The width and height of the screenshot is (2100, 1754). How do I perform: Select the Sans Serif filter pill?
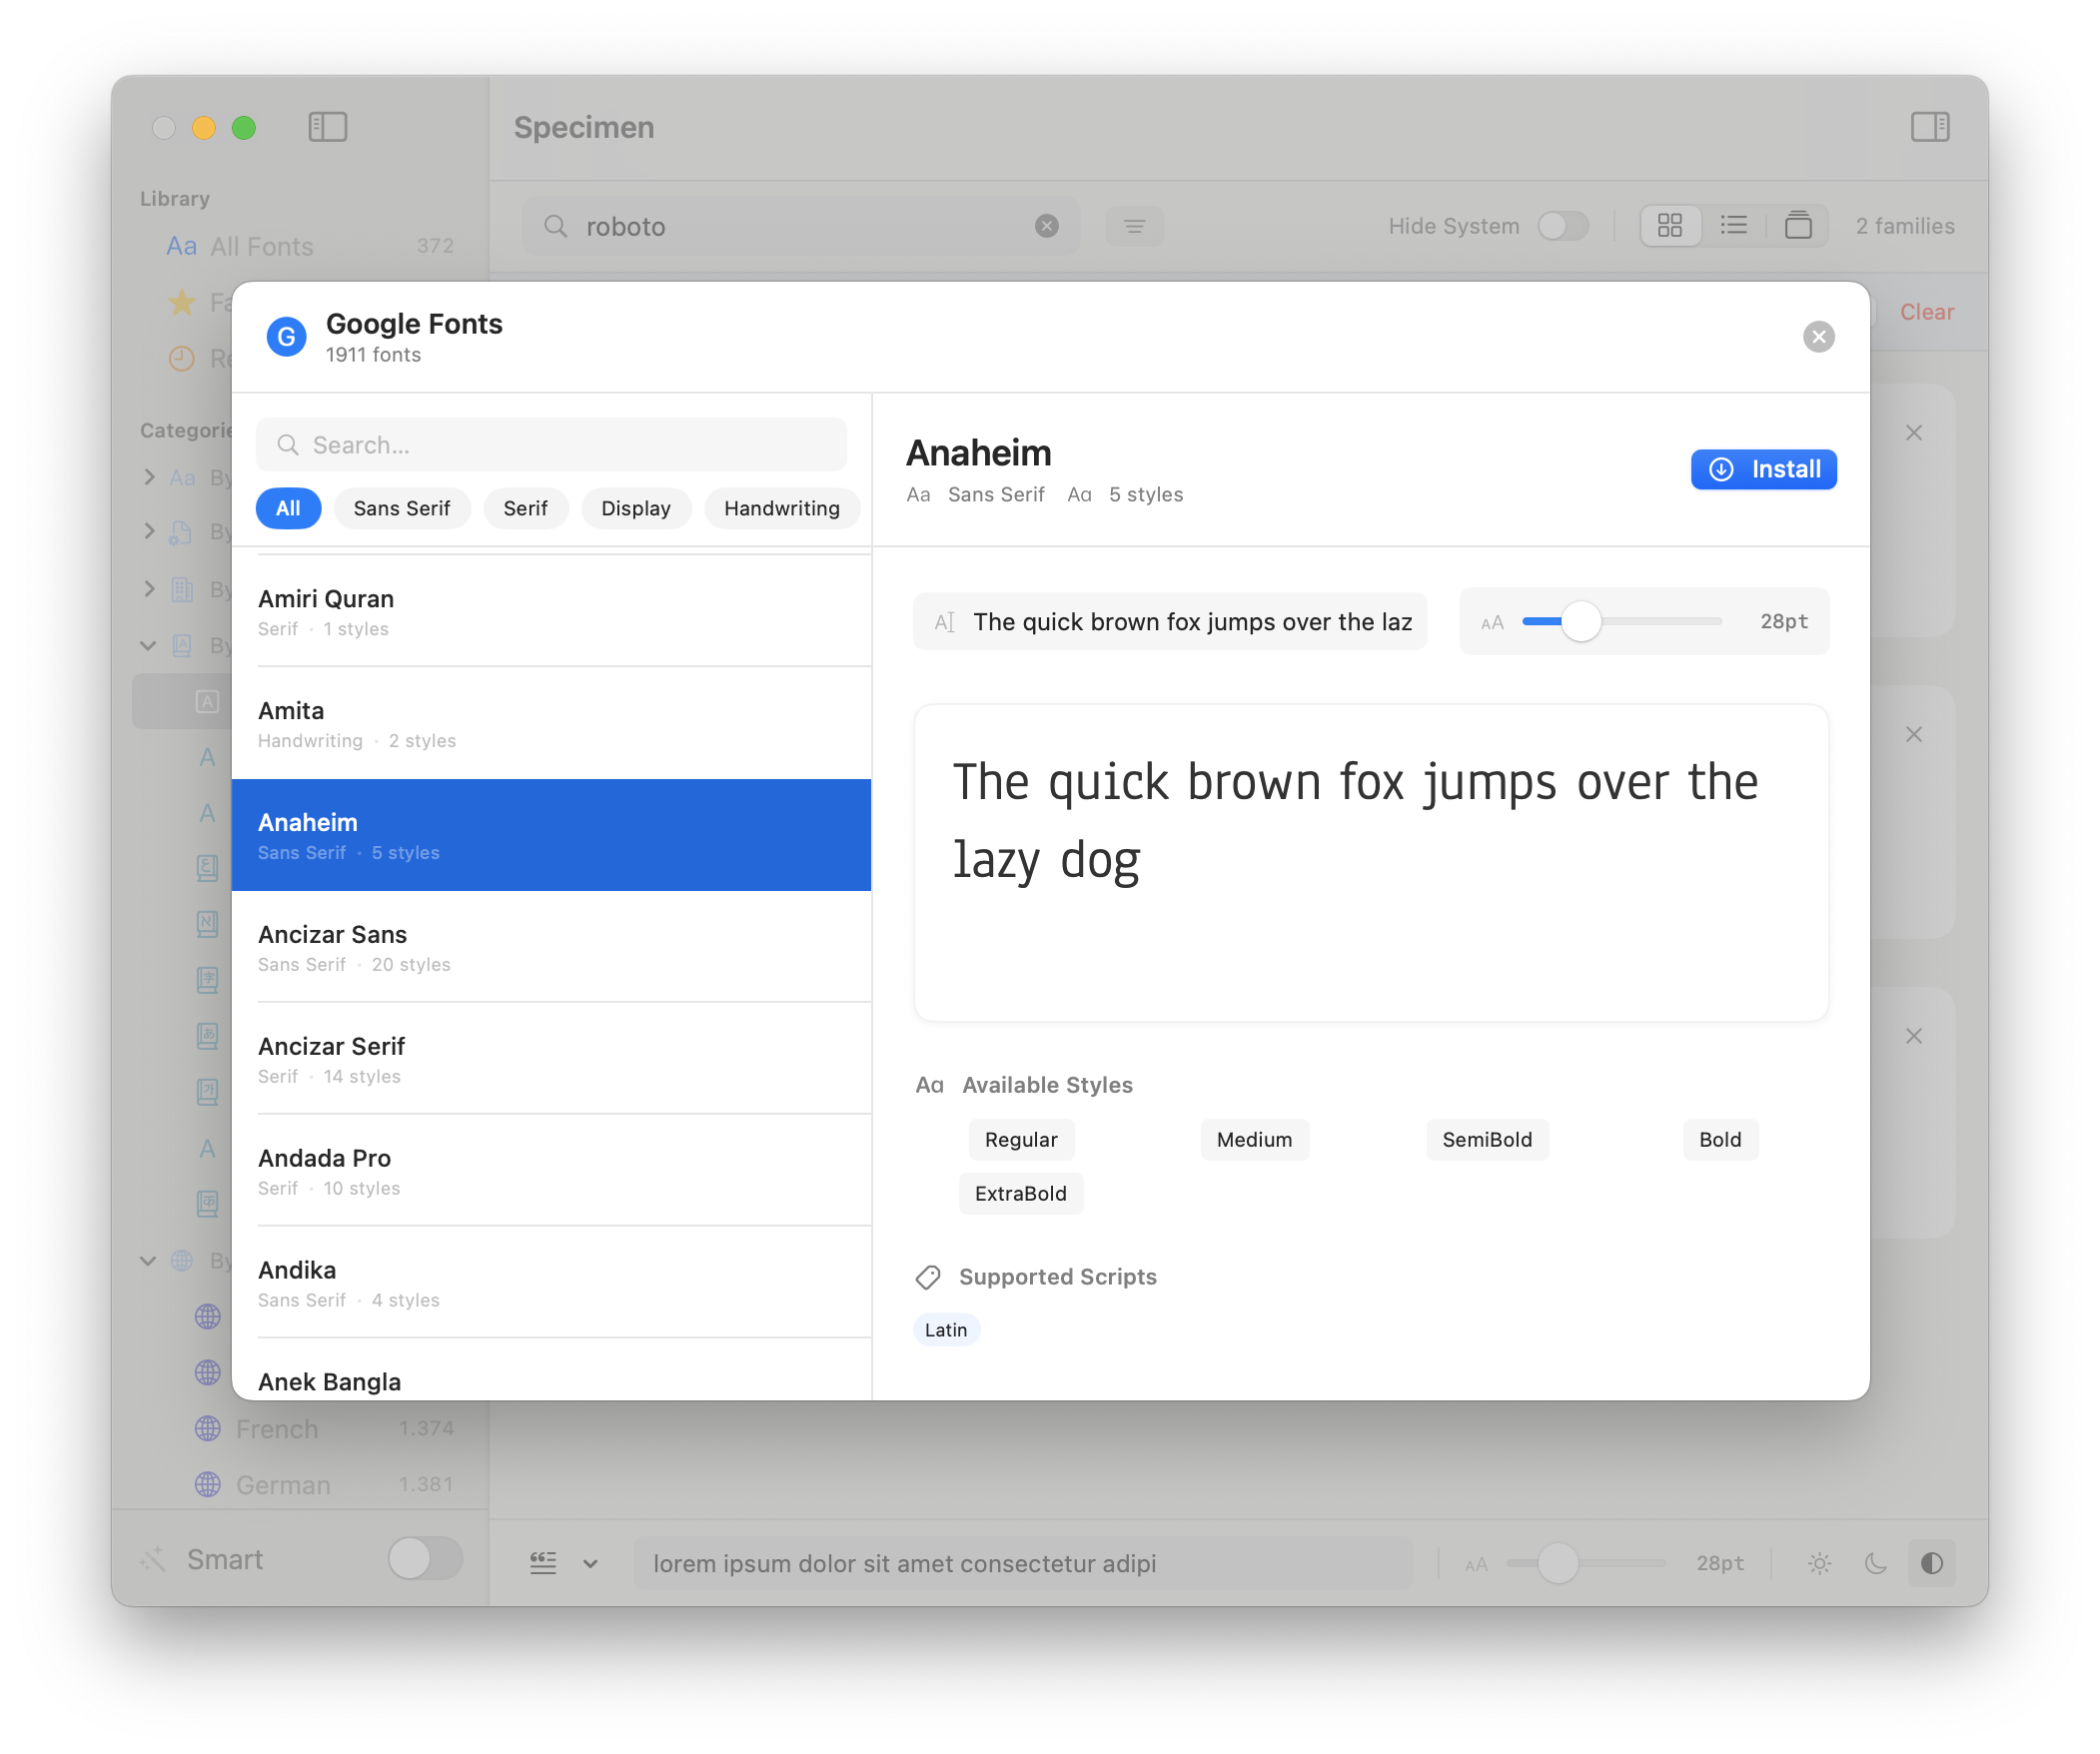click(402, 508)
